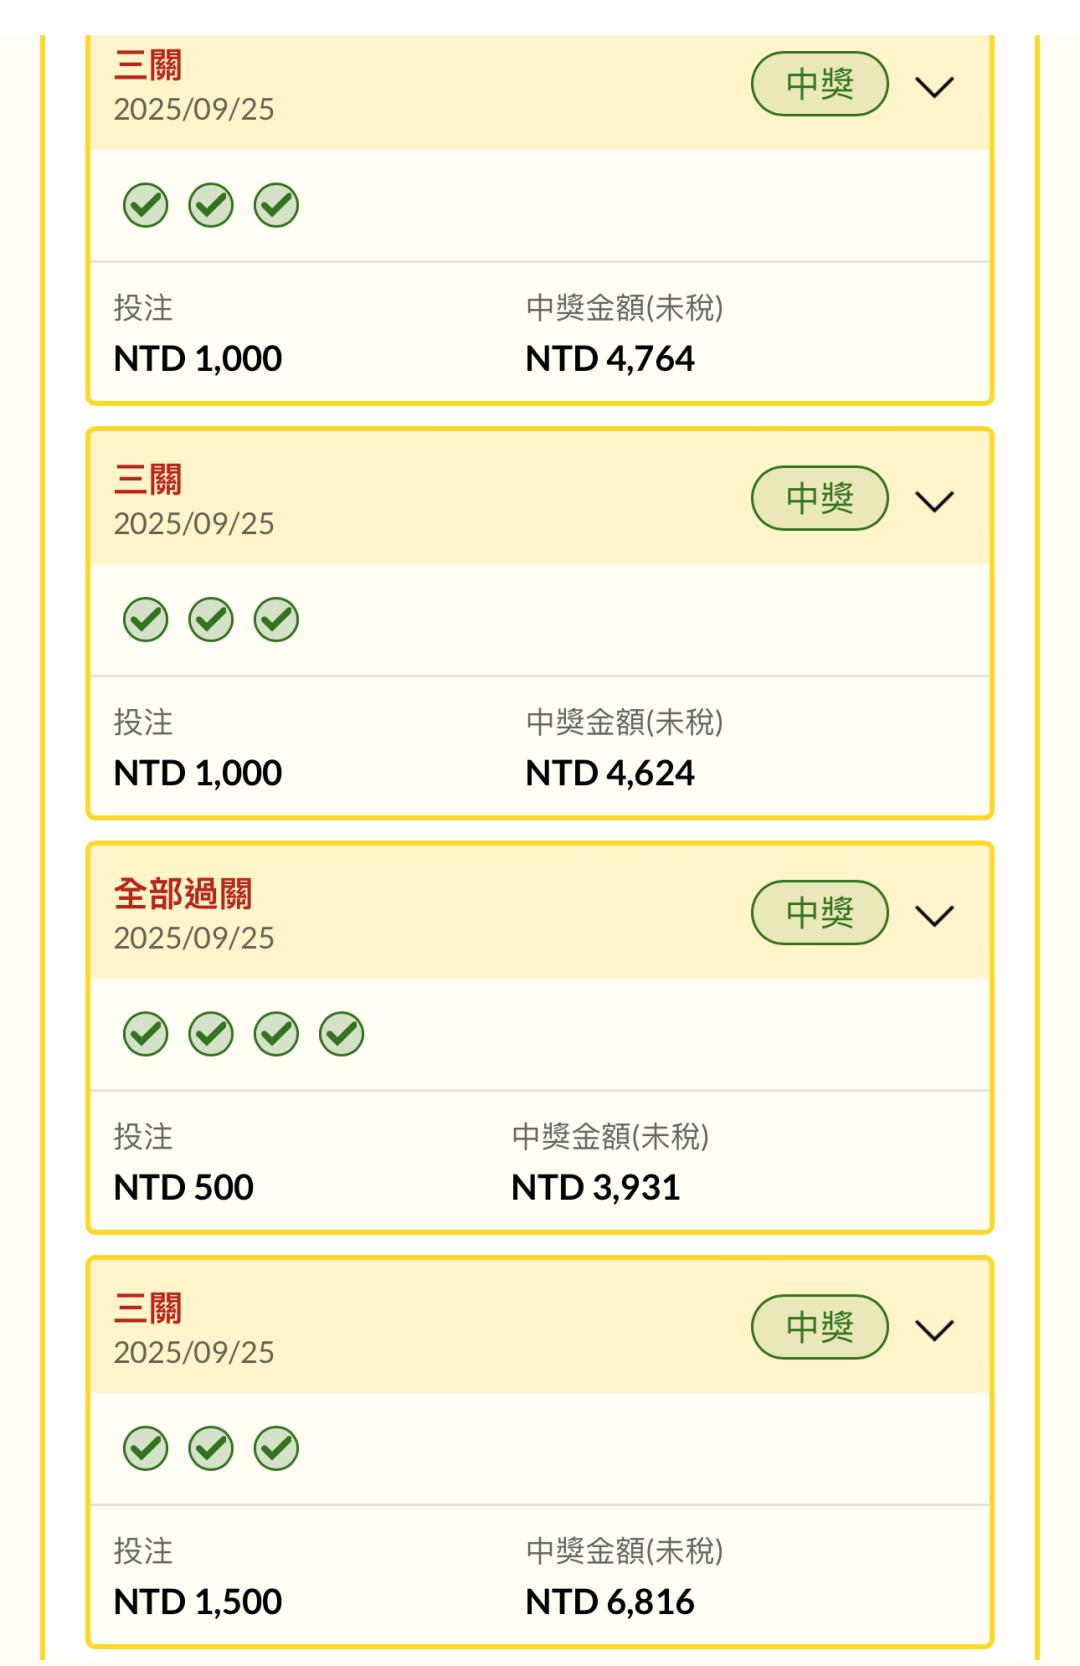The height and width of the screenshot is (1666, 1080).
Task: Click 中獎 badge on the NTD 6,816 card
Action: coord(819,1327)
